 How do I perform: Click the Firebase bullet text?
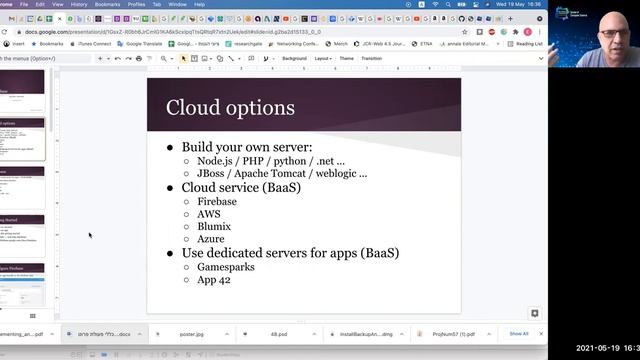click(x=217, y=202)
